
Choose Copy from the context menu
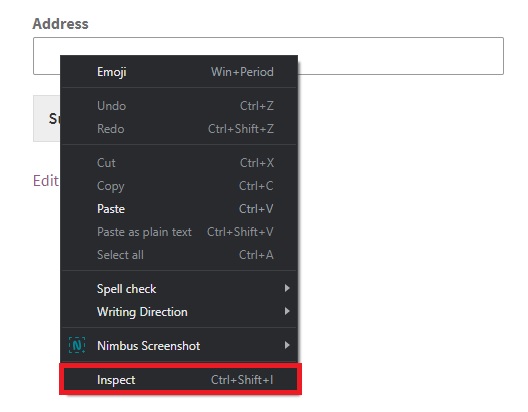[x=179, y=185]
